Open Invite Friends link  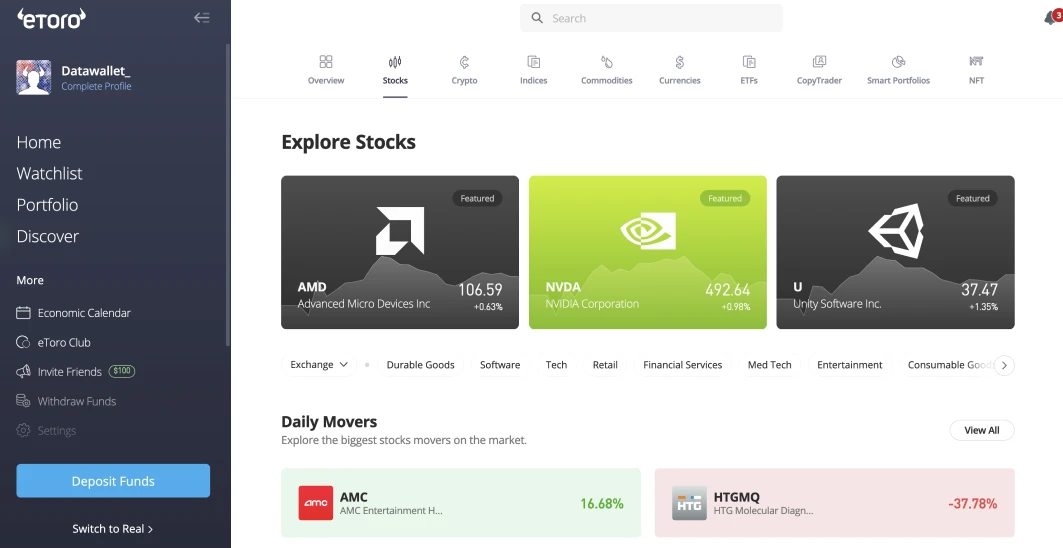[69, 372]
